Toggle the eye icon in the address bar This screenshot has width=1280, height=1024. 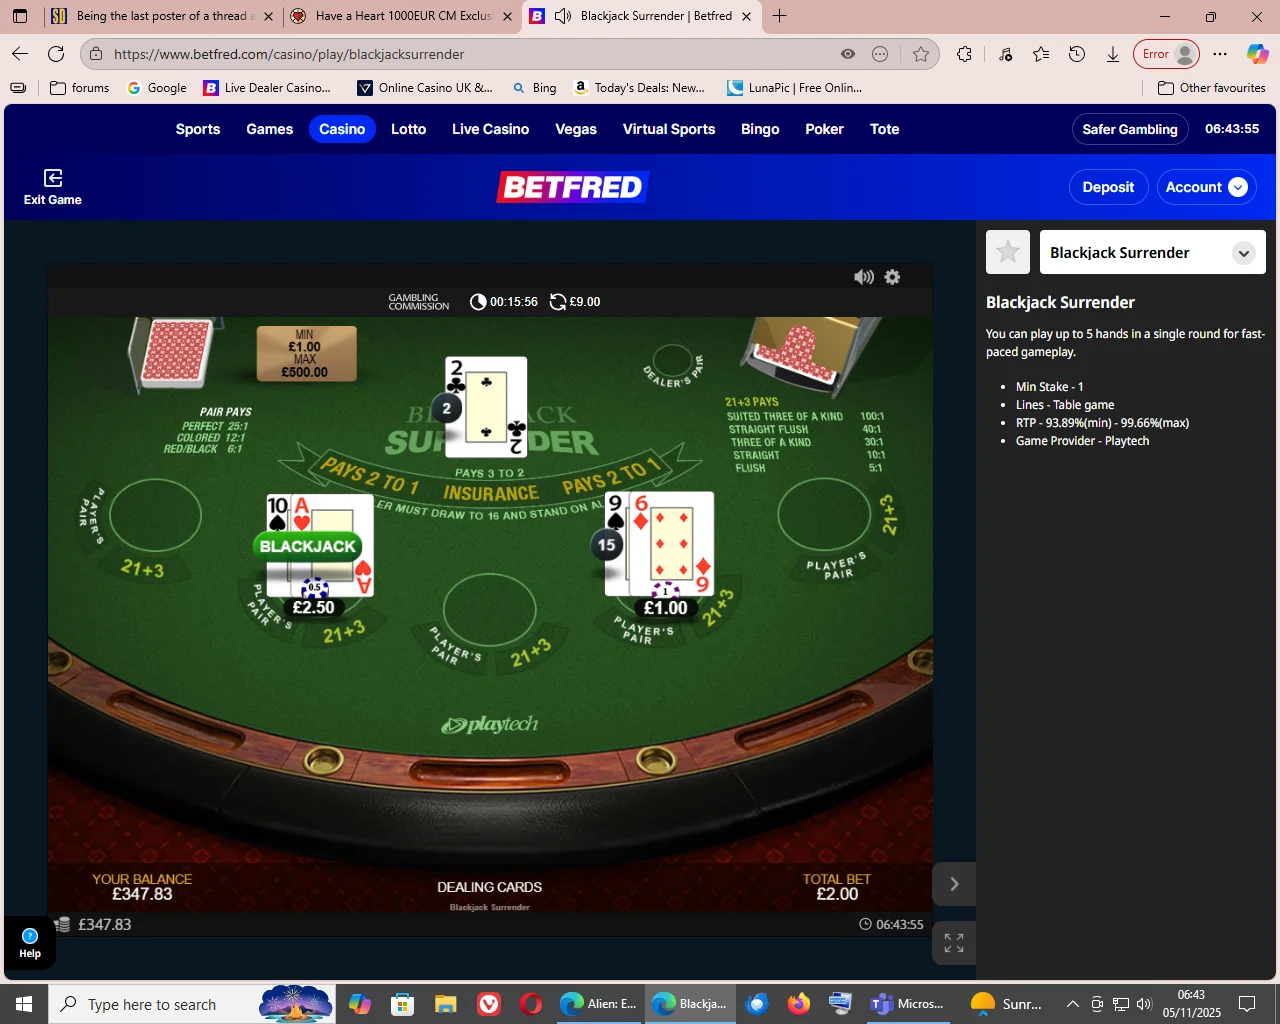tap(848, 54)
